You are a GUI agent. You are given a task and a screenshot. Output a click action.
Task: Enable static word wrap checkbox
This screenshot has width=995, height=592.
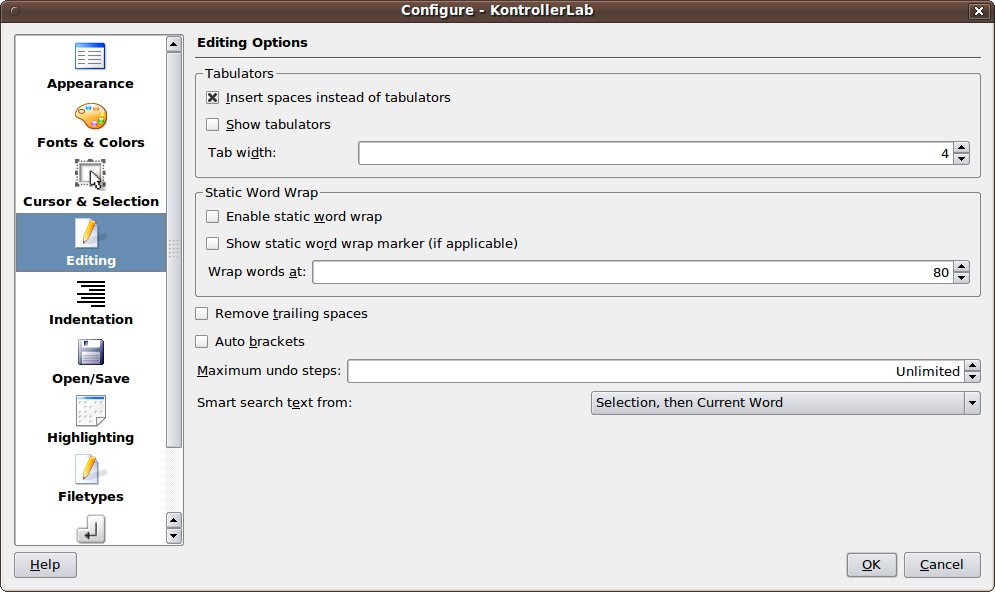(x=212, y=217)
